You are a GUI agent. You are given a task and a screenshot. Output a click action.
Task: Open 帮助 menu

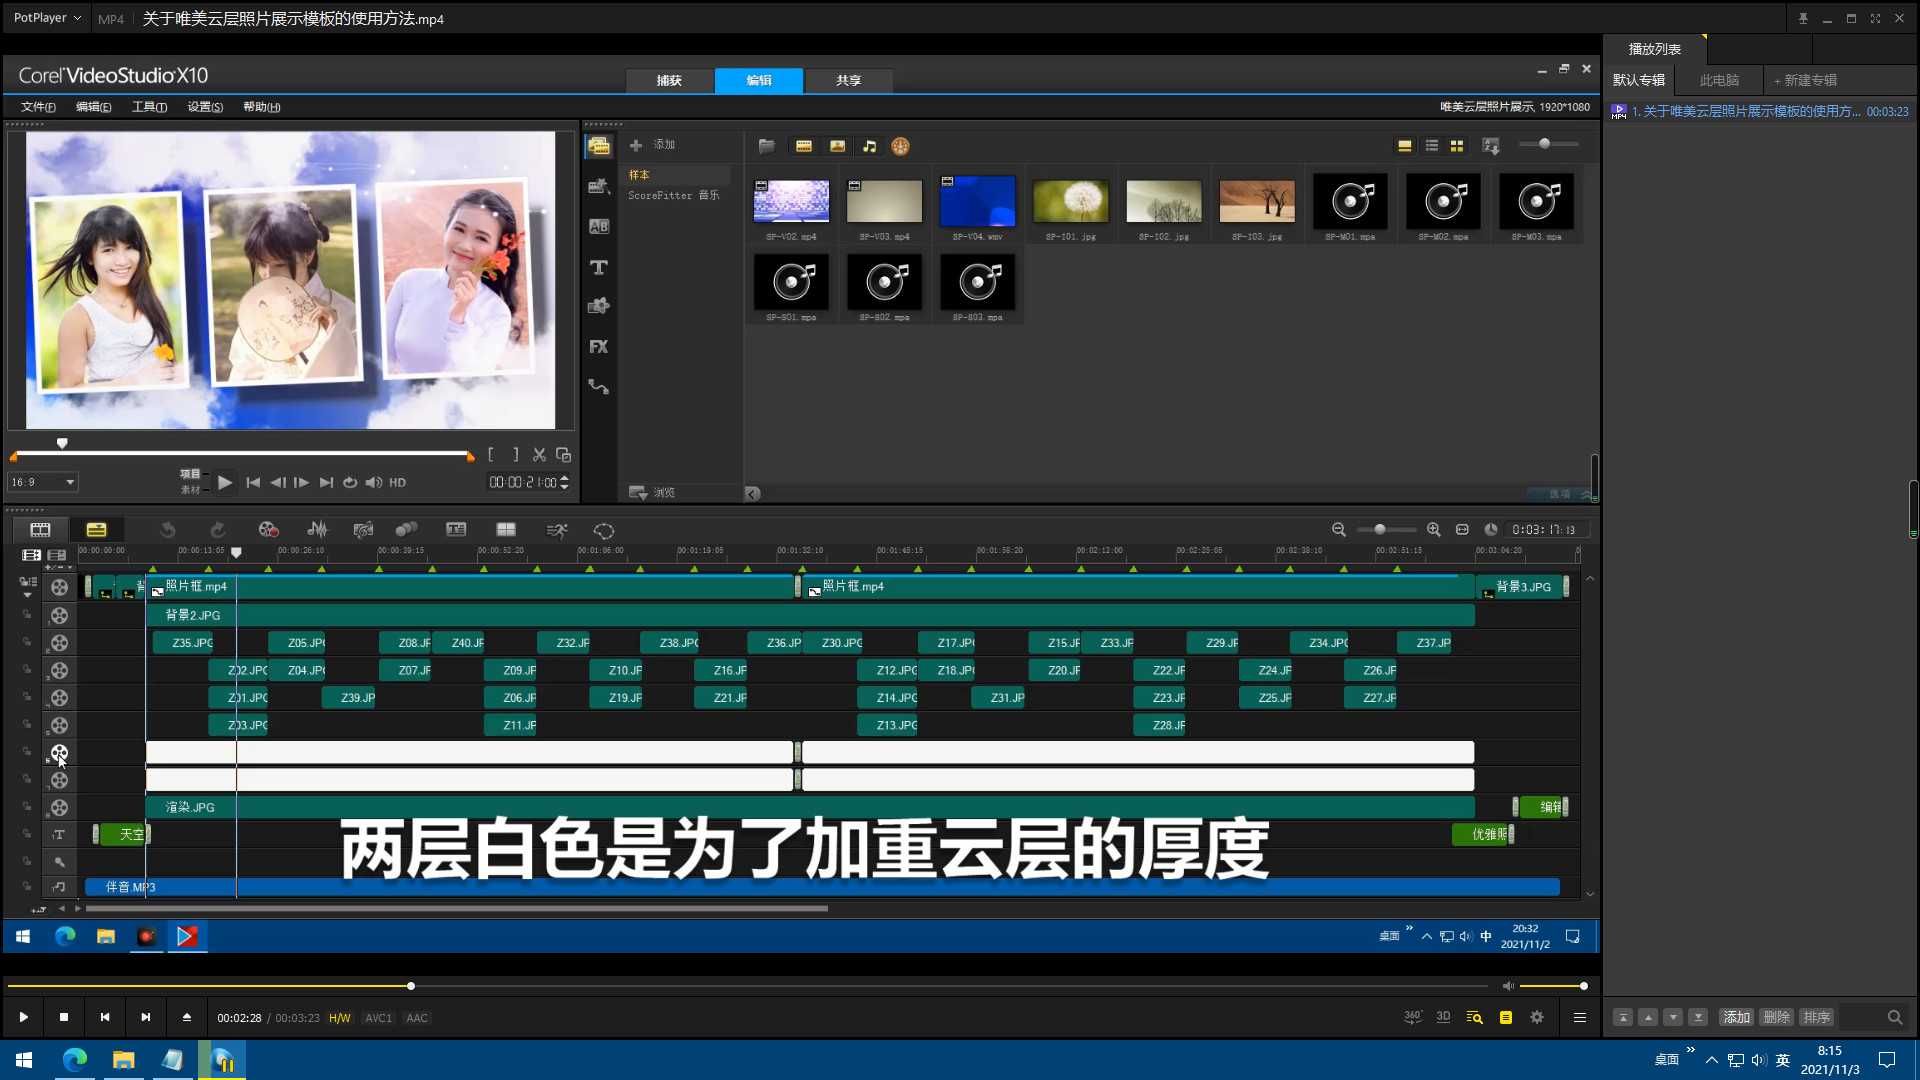tap(261, 107)
